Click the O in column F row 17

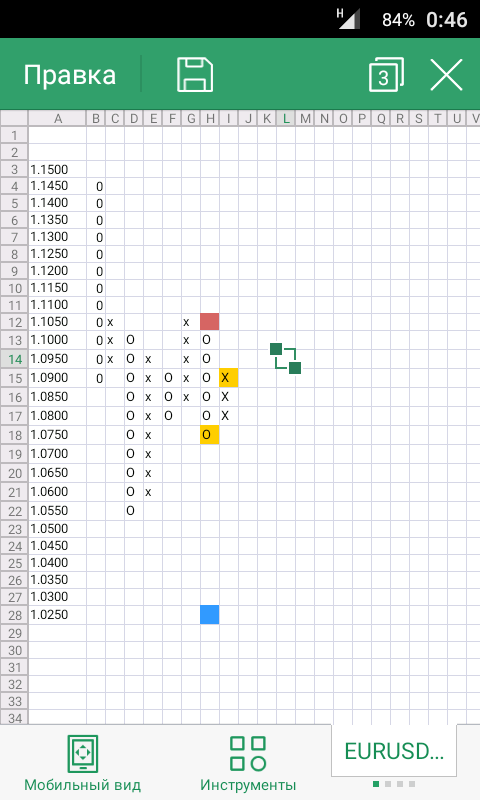pyautogui.click(x=172, y=416)
